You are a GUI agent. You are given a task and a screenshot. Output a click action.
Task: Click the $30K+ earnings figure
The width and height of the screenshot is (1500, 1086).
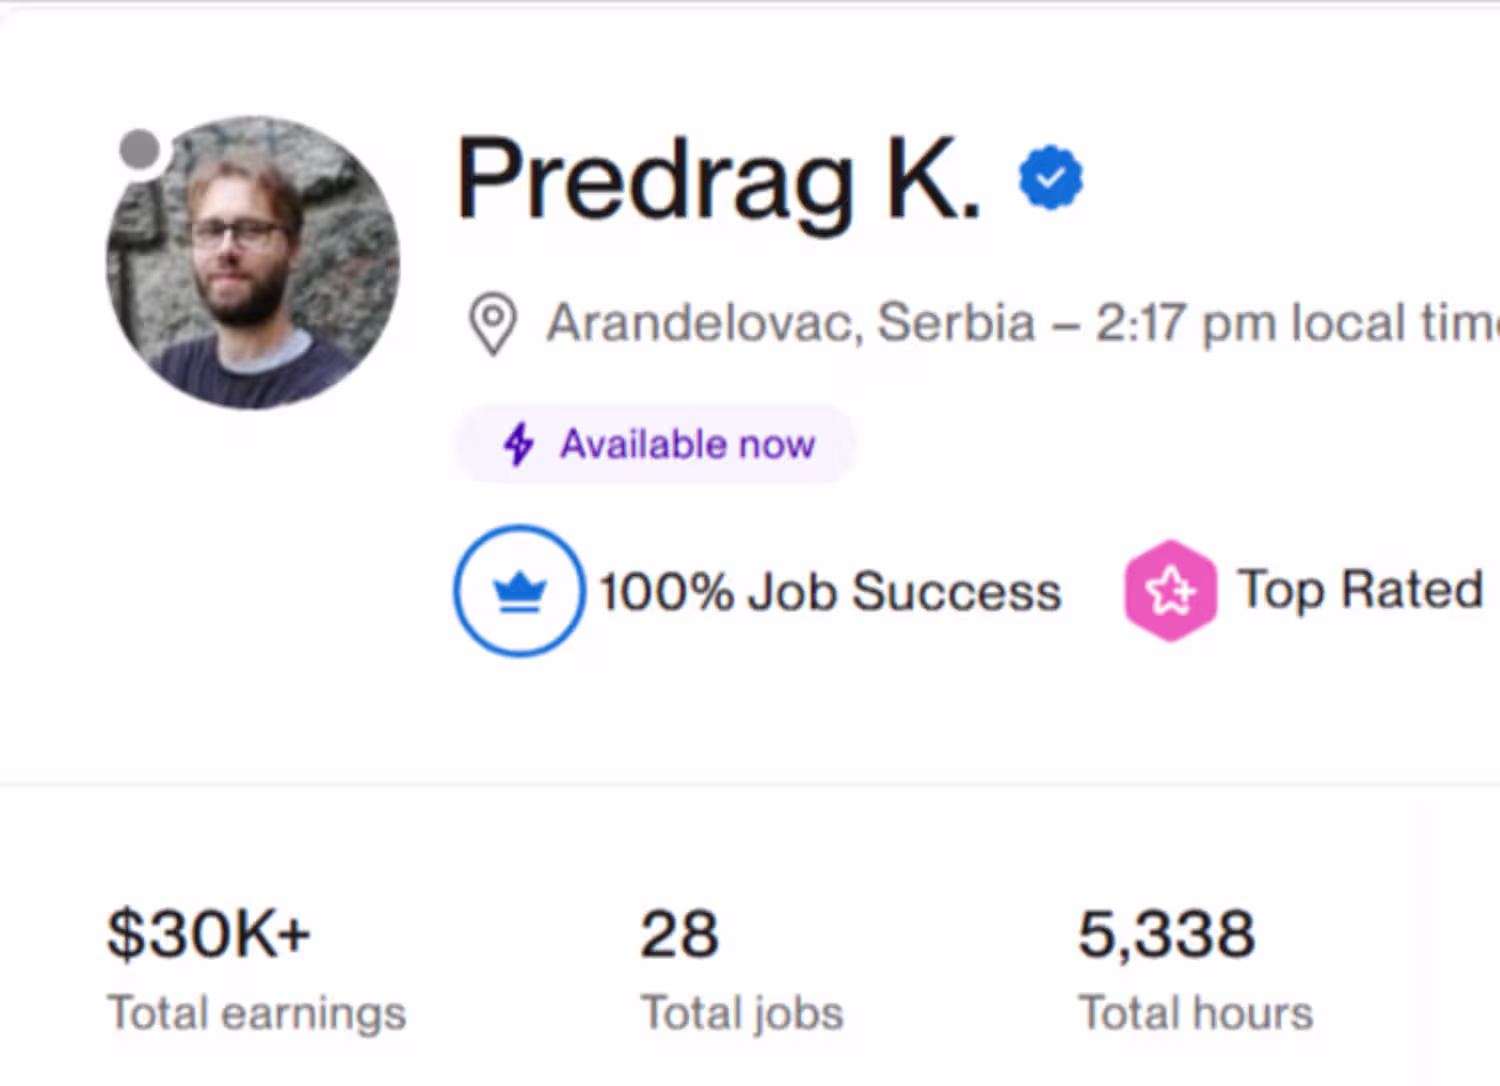click(x=209, y=934)
